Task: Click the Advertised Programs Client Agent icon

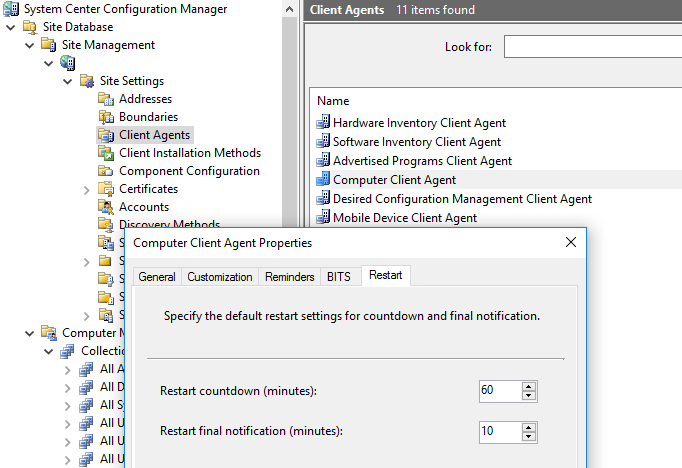Action: [x=323, y=160]
